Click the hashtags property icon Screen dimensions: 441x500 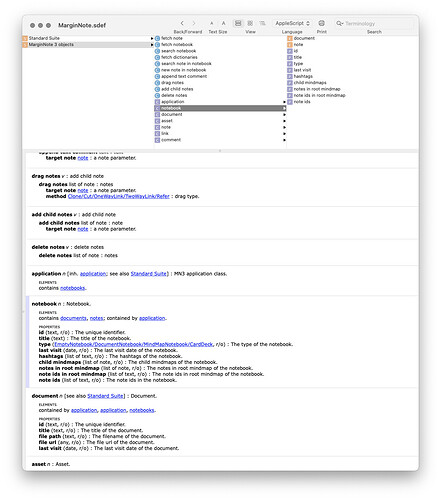[290, 76]
